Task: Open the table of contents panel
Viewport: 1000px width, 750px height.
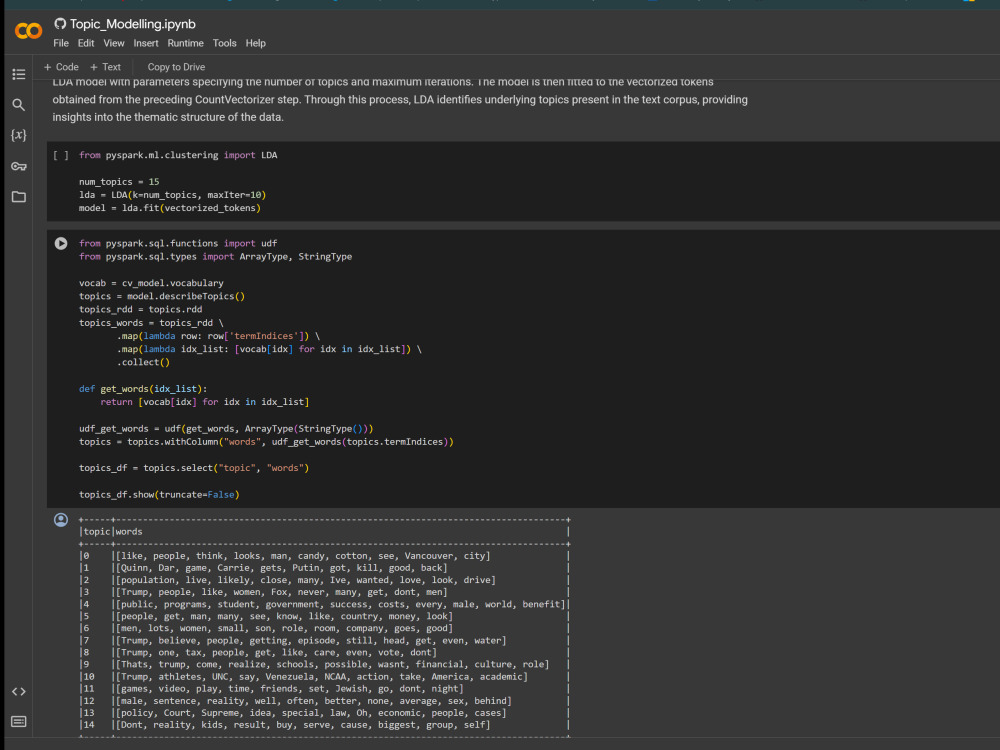Action: pos(18,74)
